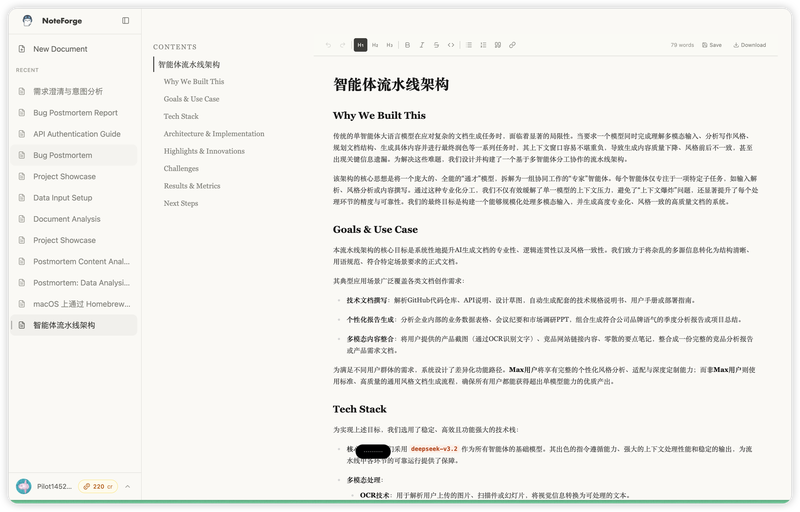Insert a bulleted list
The width and height of the screenshot is (800, 512).
point(469,45)
